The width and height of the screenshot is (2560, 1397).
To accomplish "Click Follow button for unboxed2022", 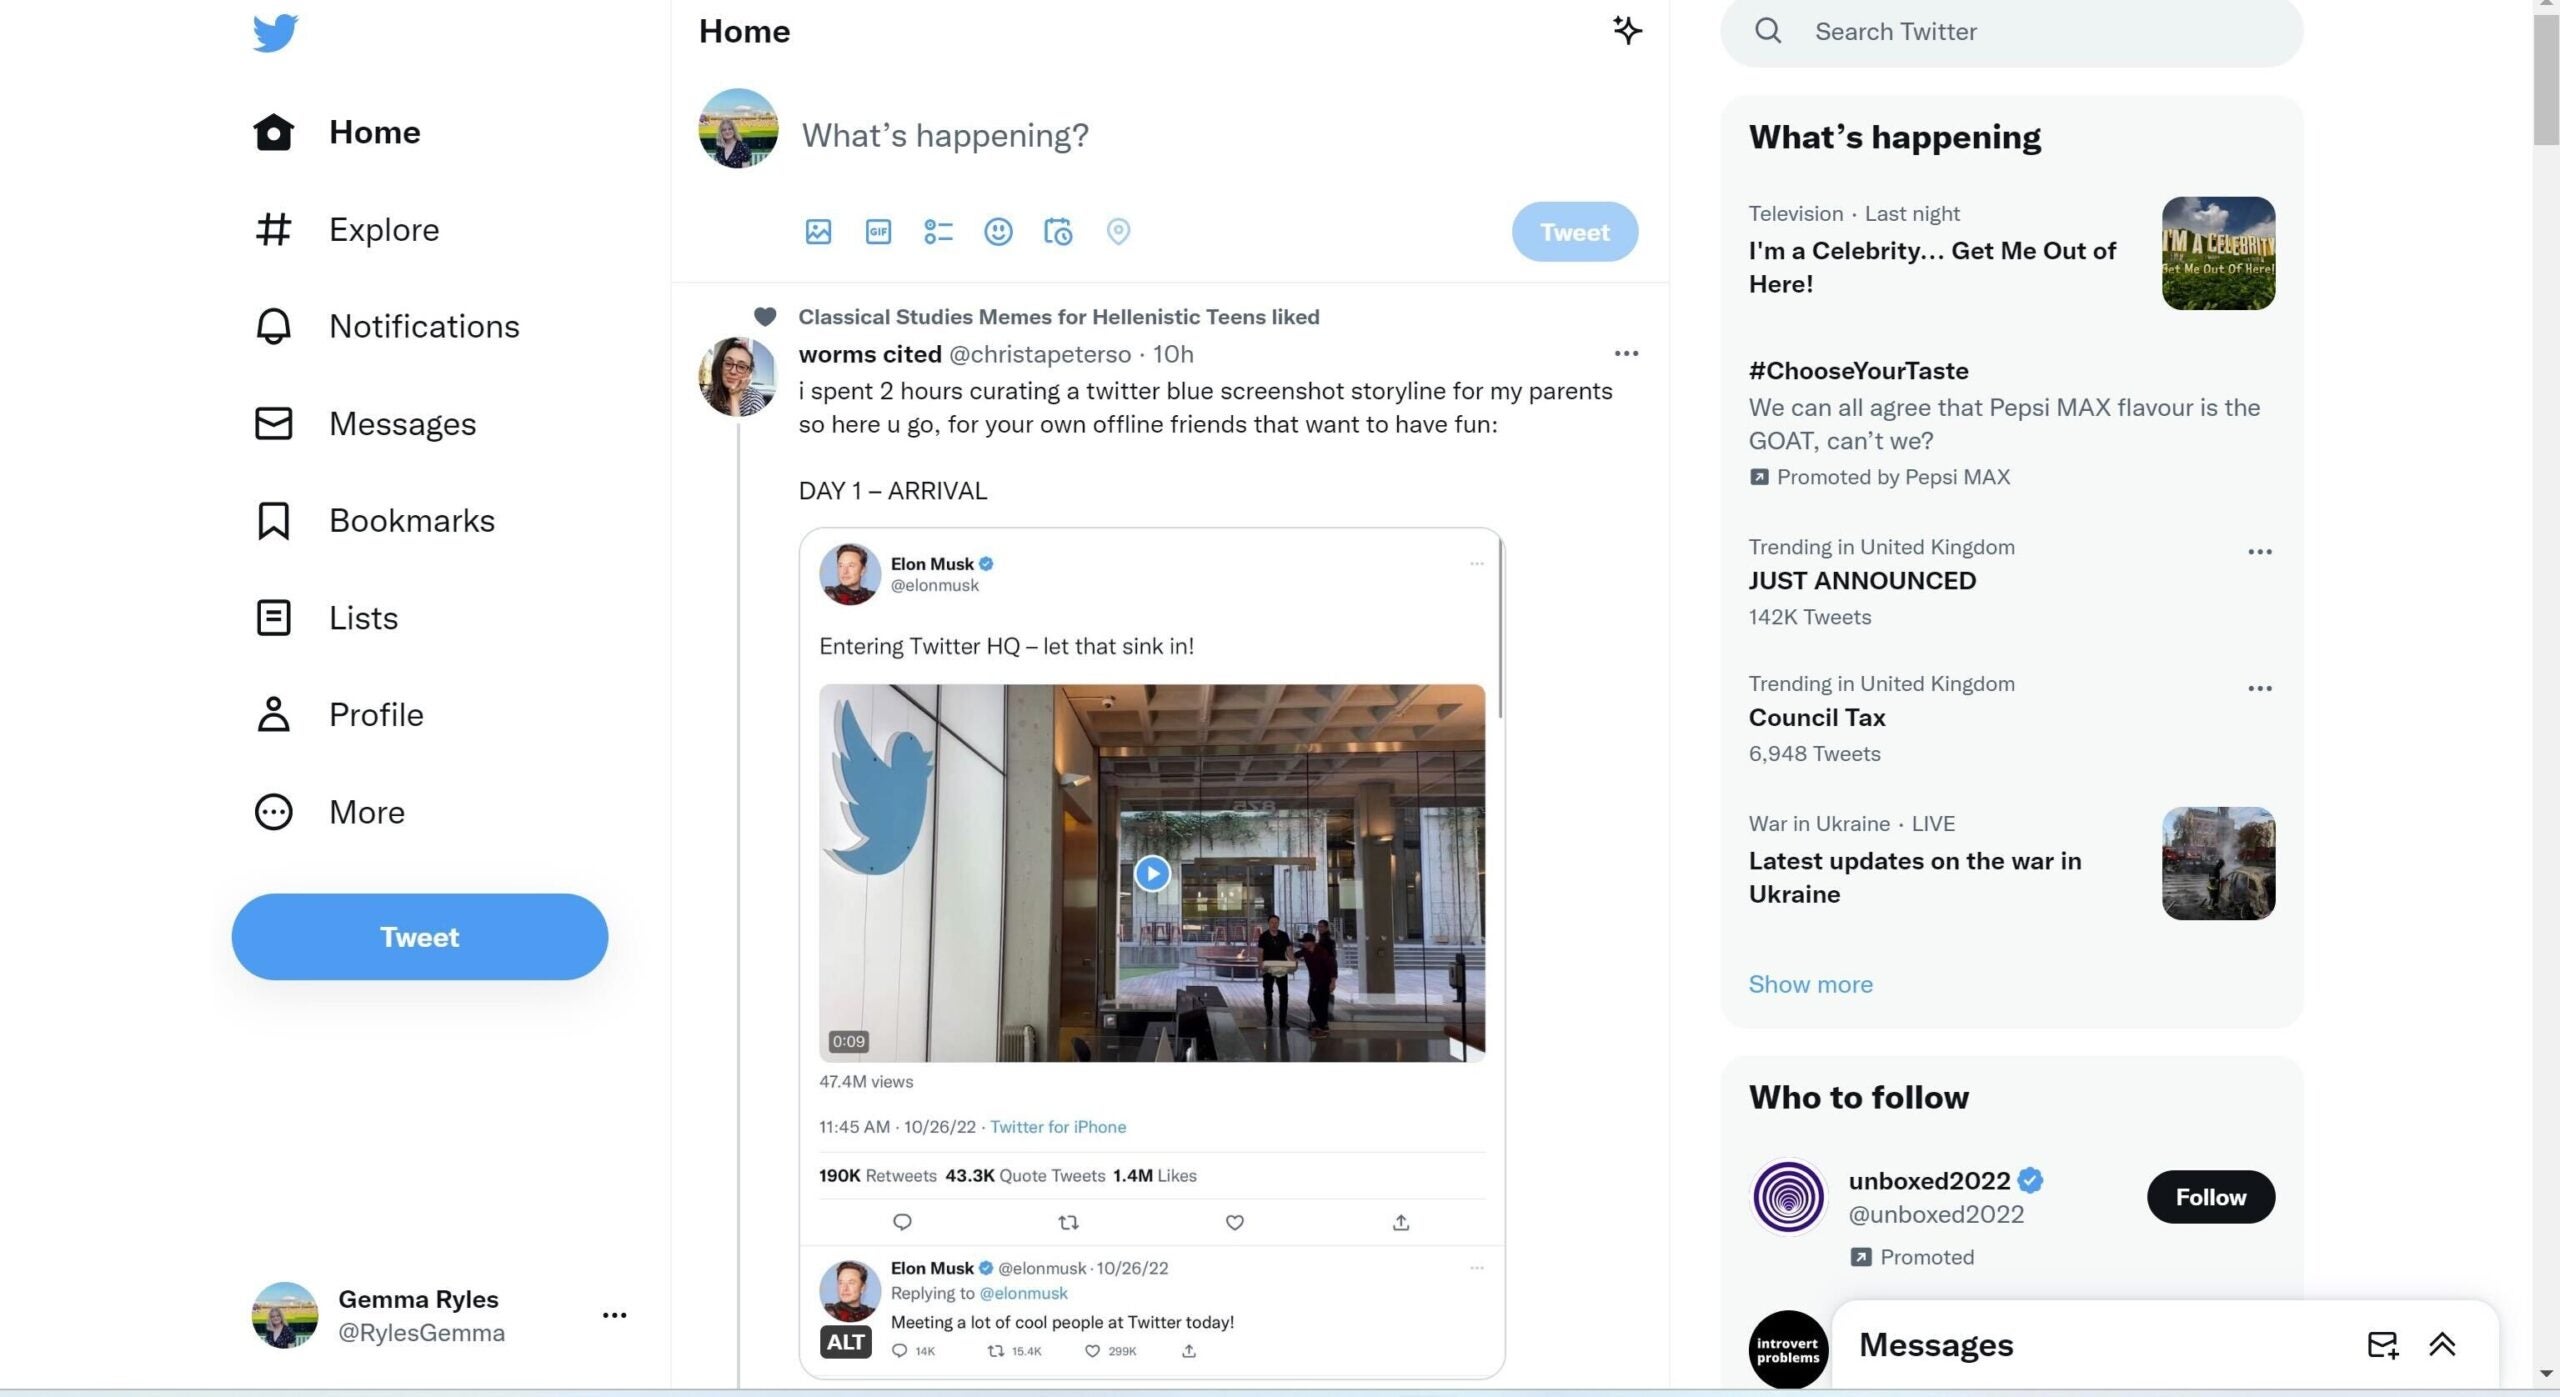I will (2209, 1196).
